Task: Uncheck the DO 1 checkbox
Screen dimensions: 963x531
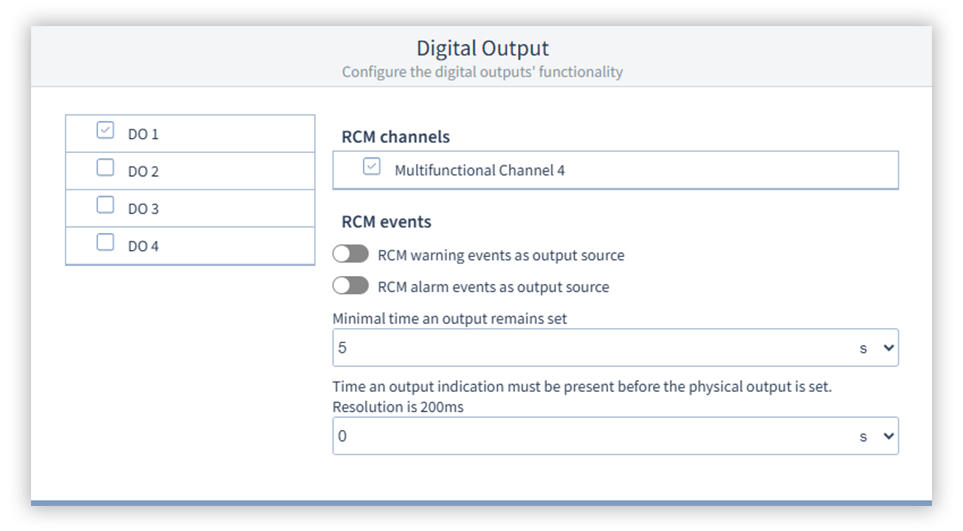Action: click(x=105, y=131)
